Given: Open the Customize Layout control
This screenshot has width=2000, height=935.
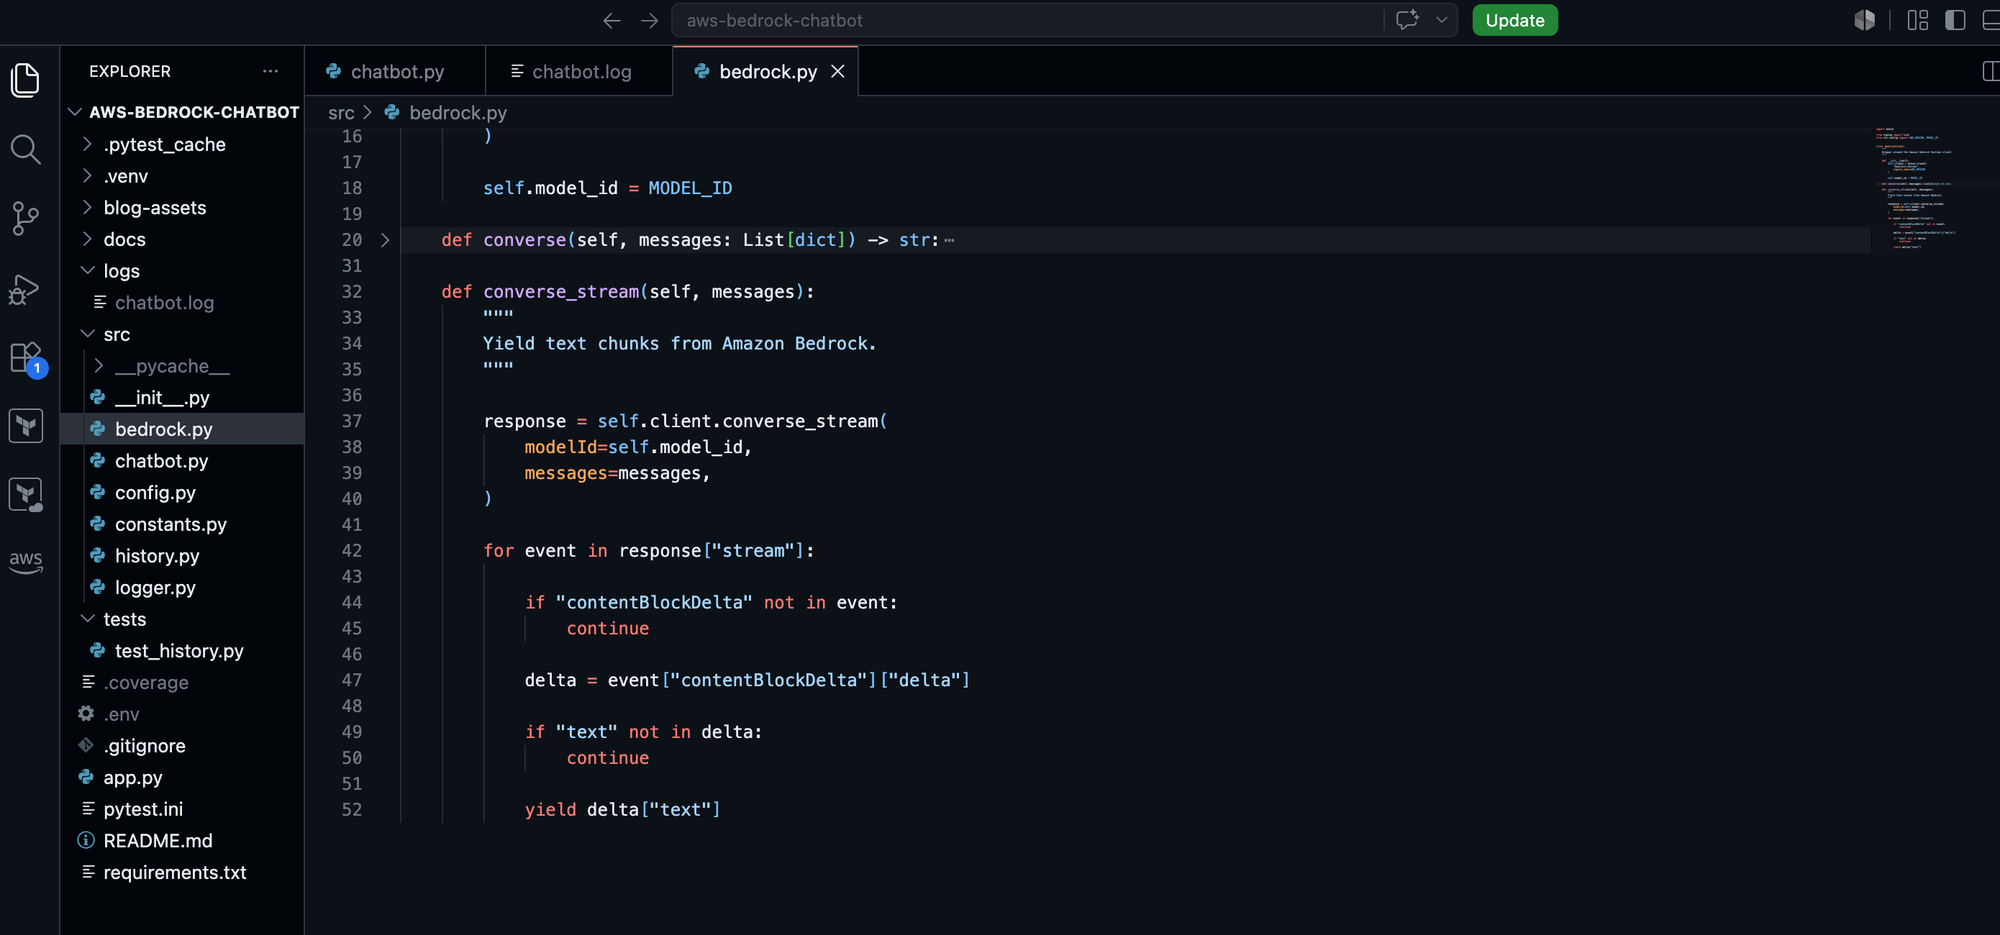Looking at the screenshot, I should click(x=1917, y=20).
